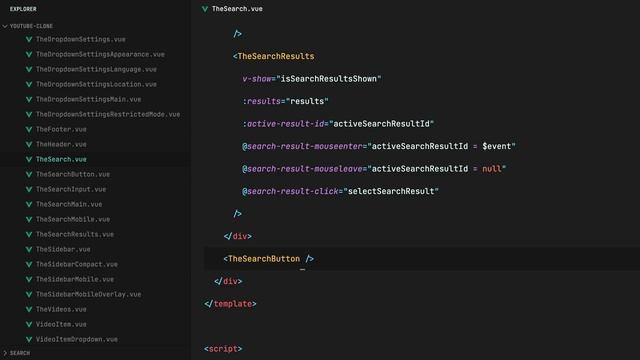Click the @search-result-mouseenter event attribute

coord(302,146)
